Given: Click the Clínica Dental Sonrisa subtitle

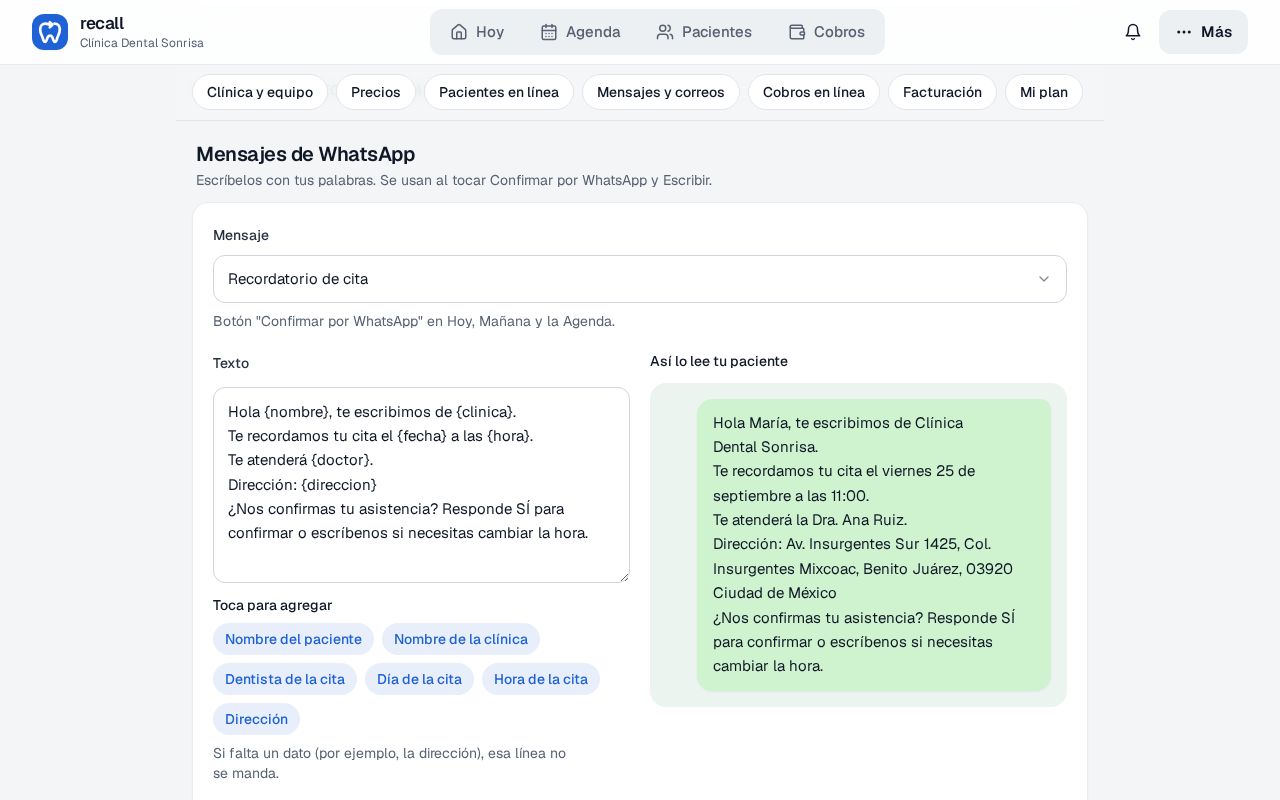Looking at the screenshot, I should pyautogui.click(x=142, y=43).
